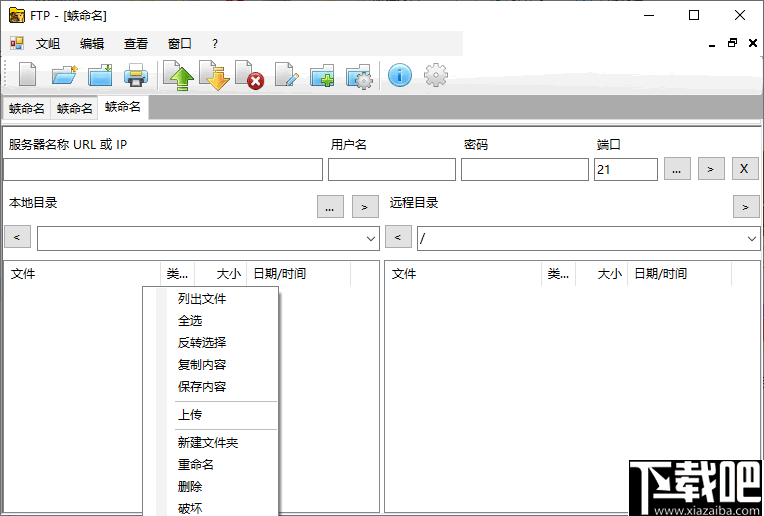Viewport: 764px width, 516px height.
Task: Choose 重命名 from context menu
Action: pyautogui.click(x=210, y=464)
